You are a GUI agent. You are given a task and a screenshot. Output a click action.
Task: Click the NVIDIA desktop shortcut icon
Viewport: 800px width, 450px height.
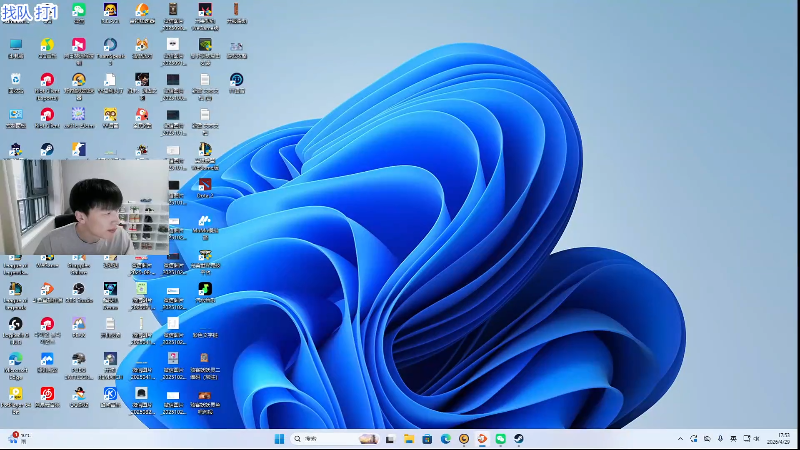204,46
